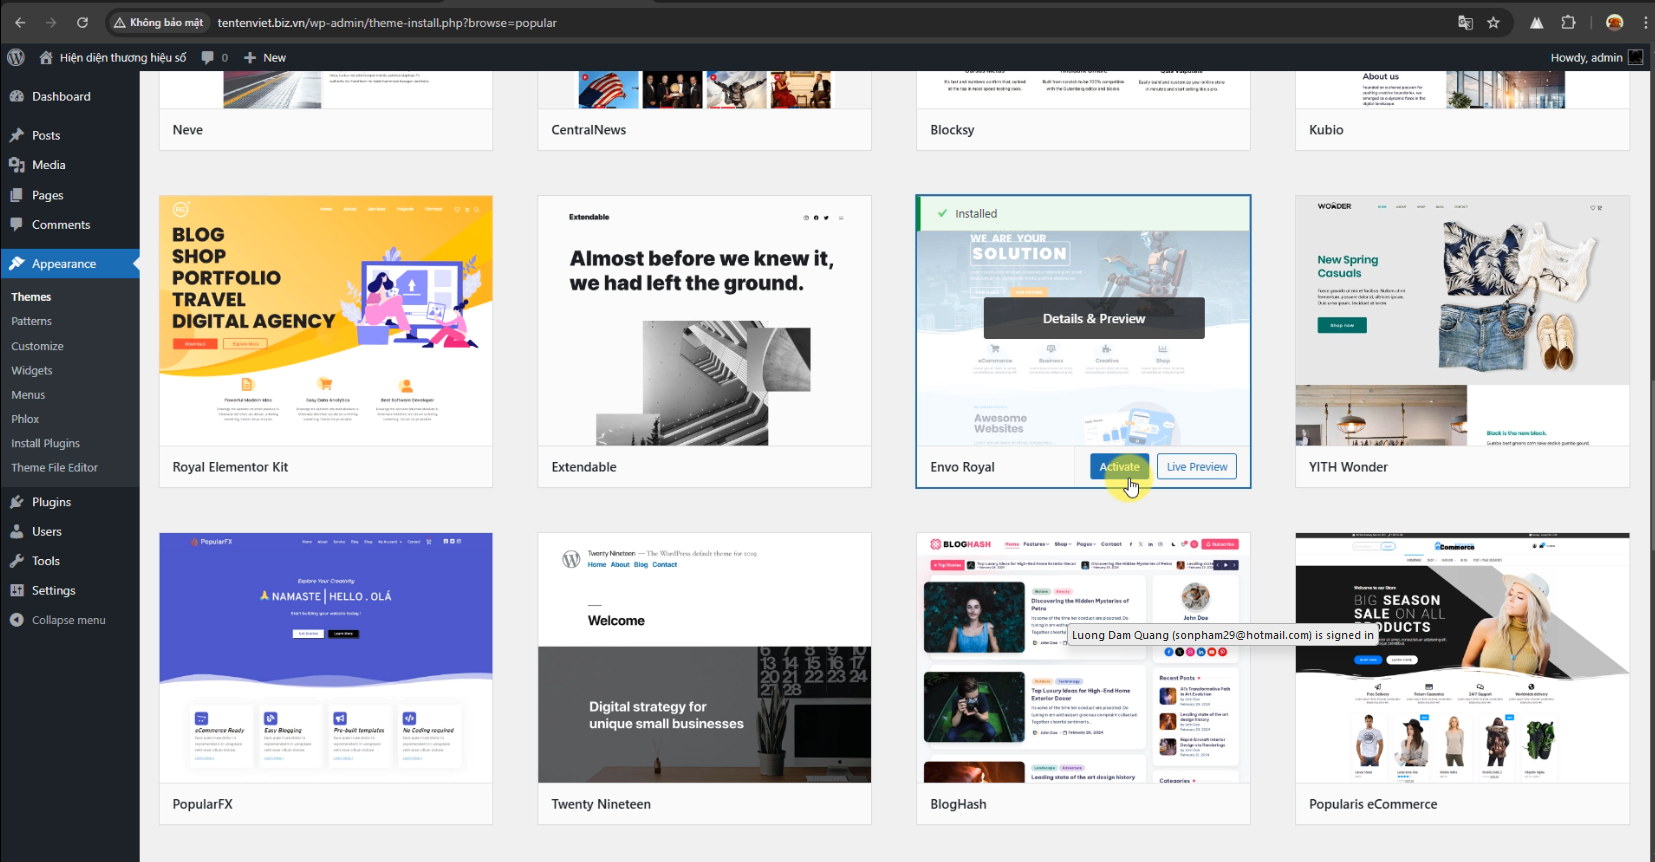The height and width of the screenshot is (862, 1655).
Task: Open Details & Preview for Envo Royal
Action: (1094, 318)
